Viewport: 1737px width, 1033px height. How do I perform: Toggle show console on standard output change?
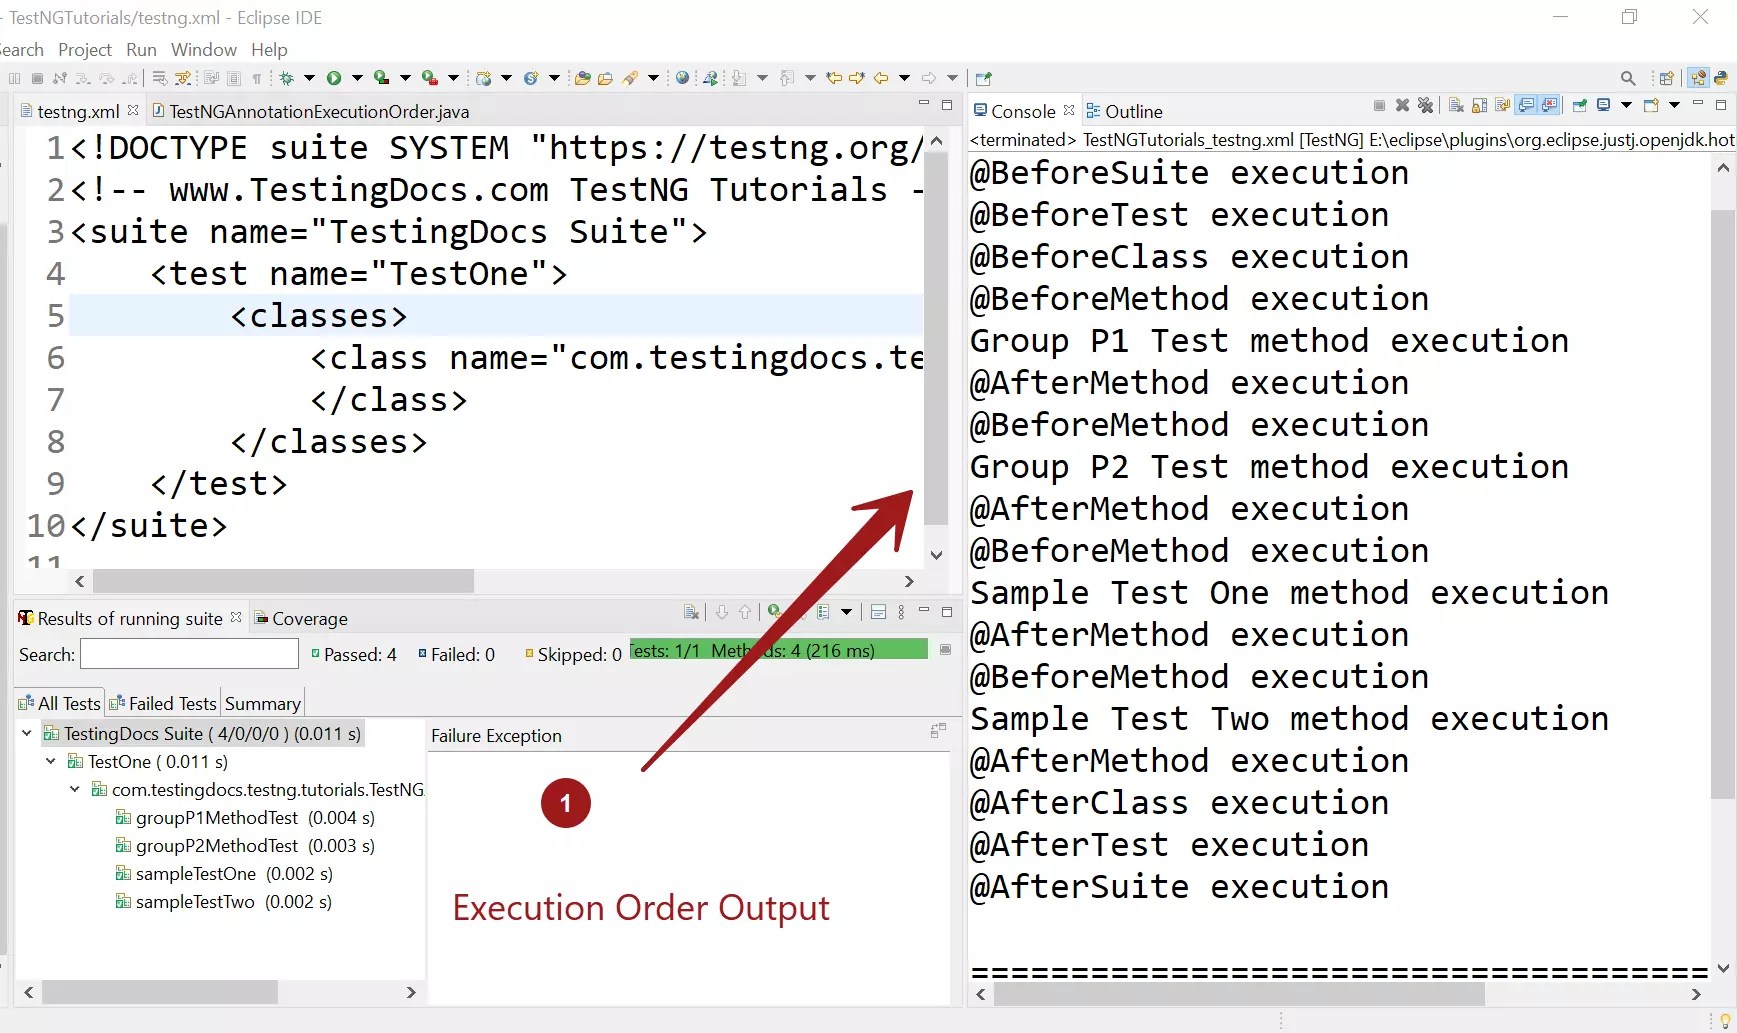[x=1526, y=105]
